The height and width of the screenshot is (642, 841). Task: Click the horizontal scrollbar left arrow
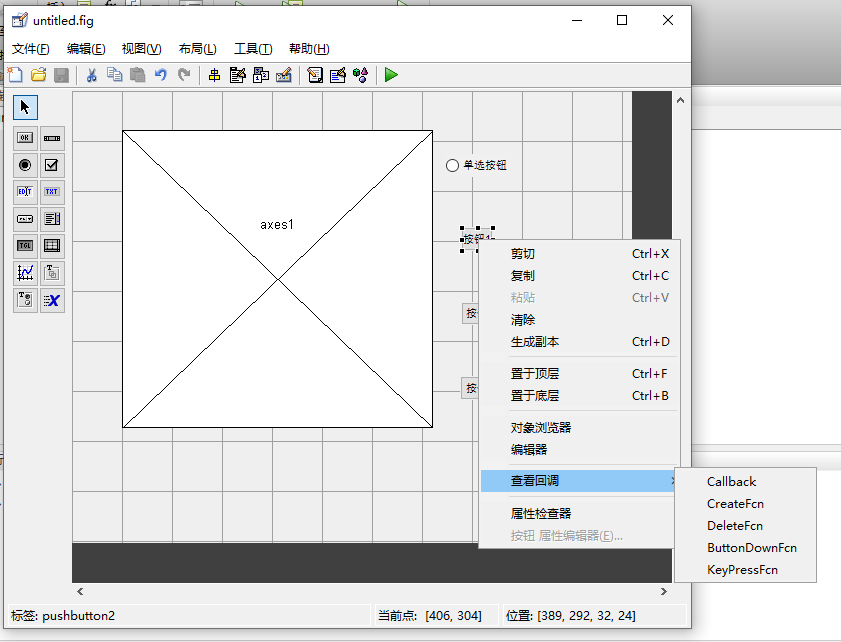80,592
